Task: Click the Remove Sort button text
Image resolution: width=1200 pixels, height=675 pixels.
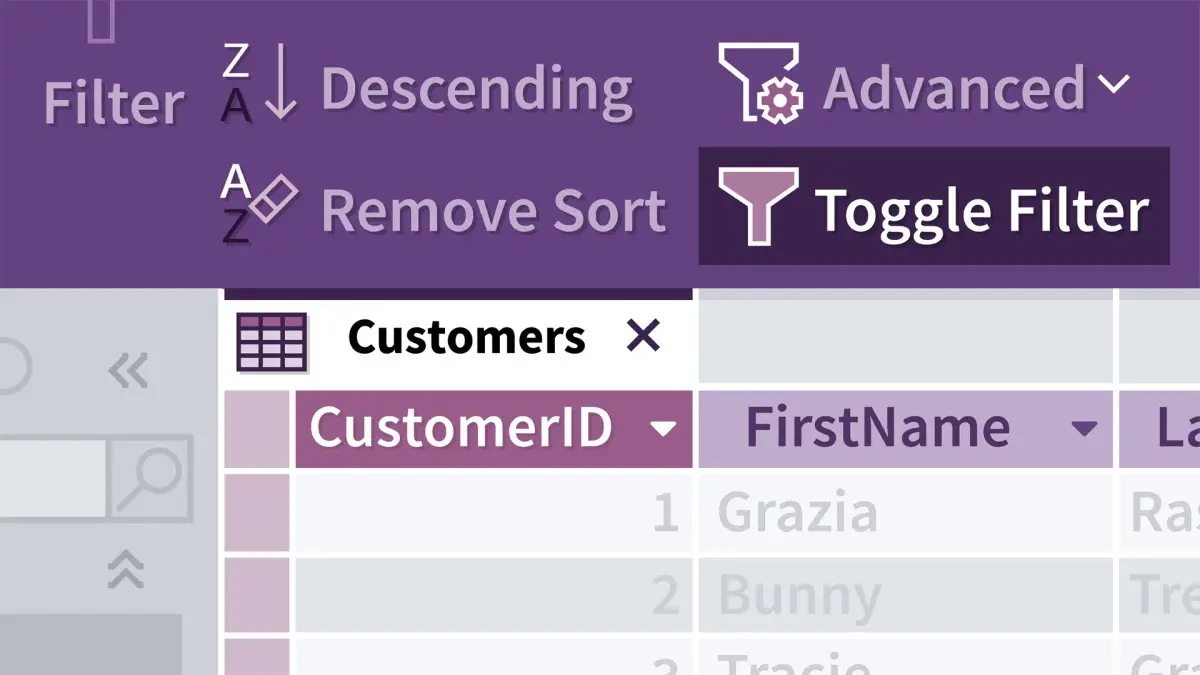Action: [x=493, y=210]
